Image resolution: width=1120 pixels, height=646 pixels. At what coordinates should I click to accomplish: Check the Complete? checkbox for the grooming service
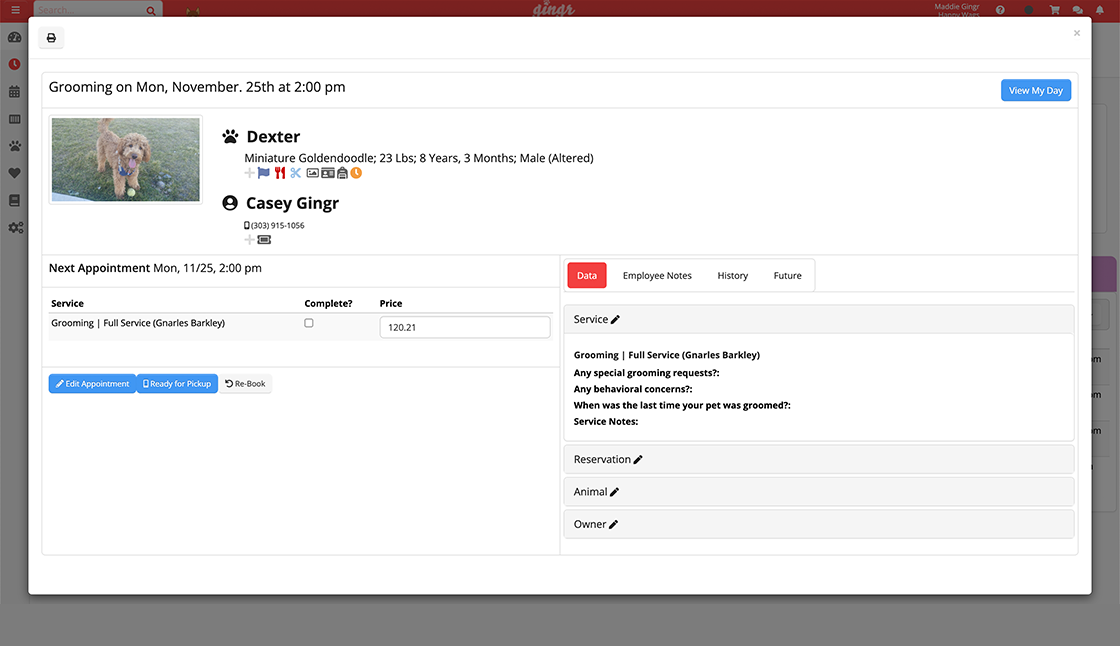[x=308, y=322]
